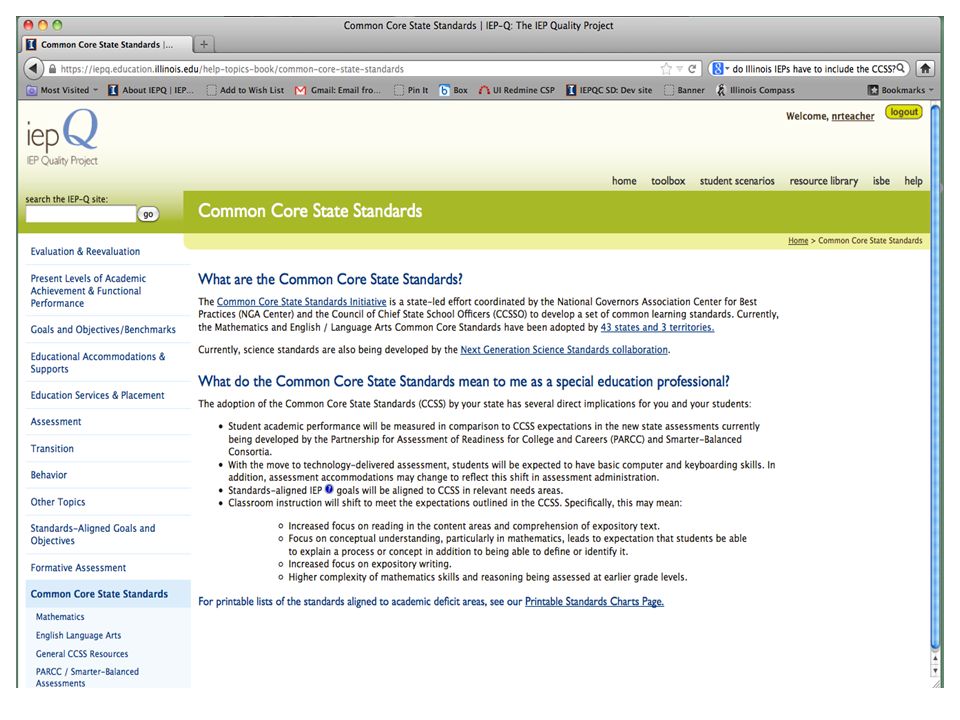Click the browser search box field
The height and width of the screenshot is (720, 960).
tap(808, 69)
